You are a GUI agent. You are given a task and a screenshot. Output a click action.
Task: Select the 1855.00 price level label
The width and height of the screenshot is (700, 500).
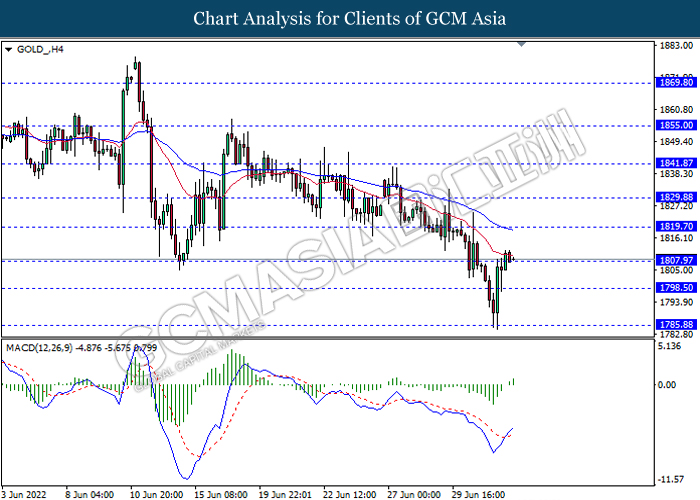point(676,125)
